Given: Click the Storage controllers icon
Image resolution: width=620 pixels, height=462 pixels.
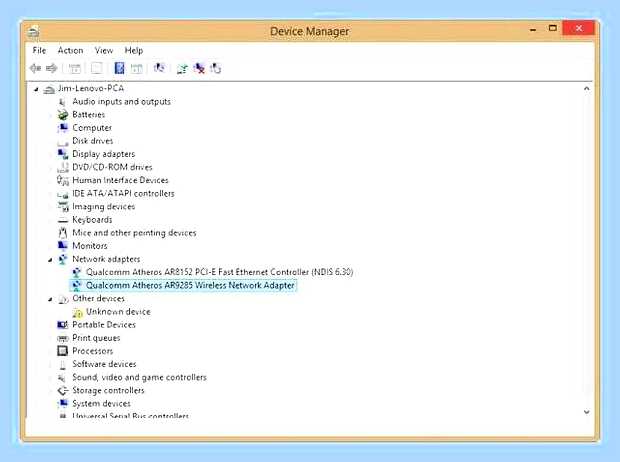Looking at the screenshot, I should pos(62,390).
